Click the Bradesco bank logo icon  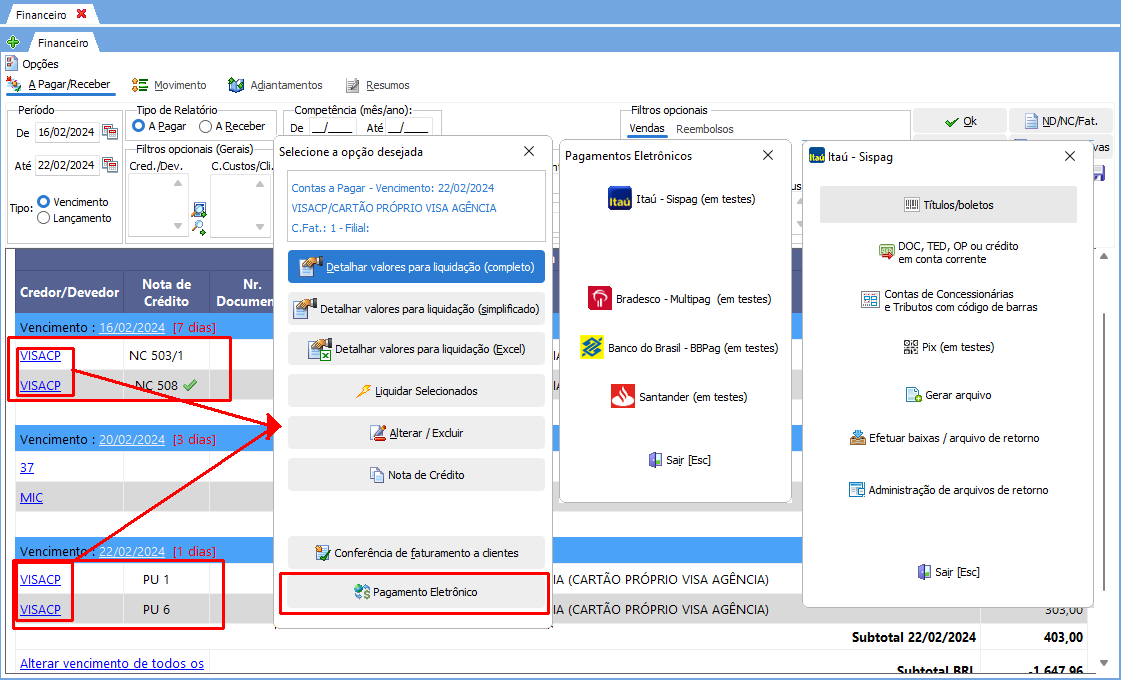pyautogui.click(x=599, y=299)
